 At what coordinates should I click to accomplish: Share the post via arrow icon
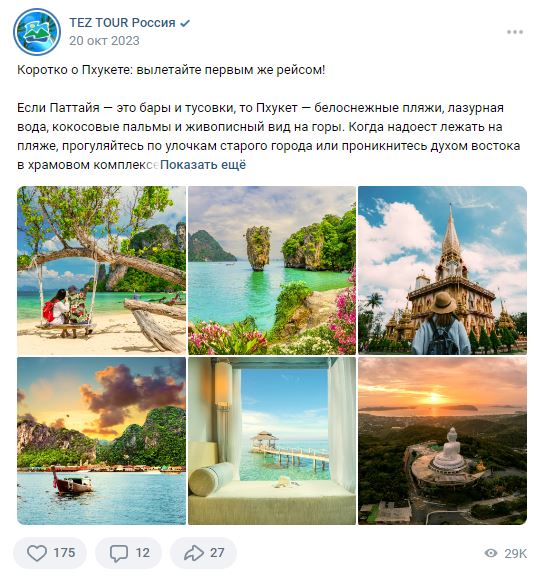(x=194, y=553)
